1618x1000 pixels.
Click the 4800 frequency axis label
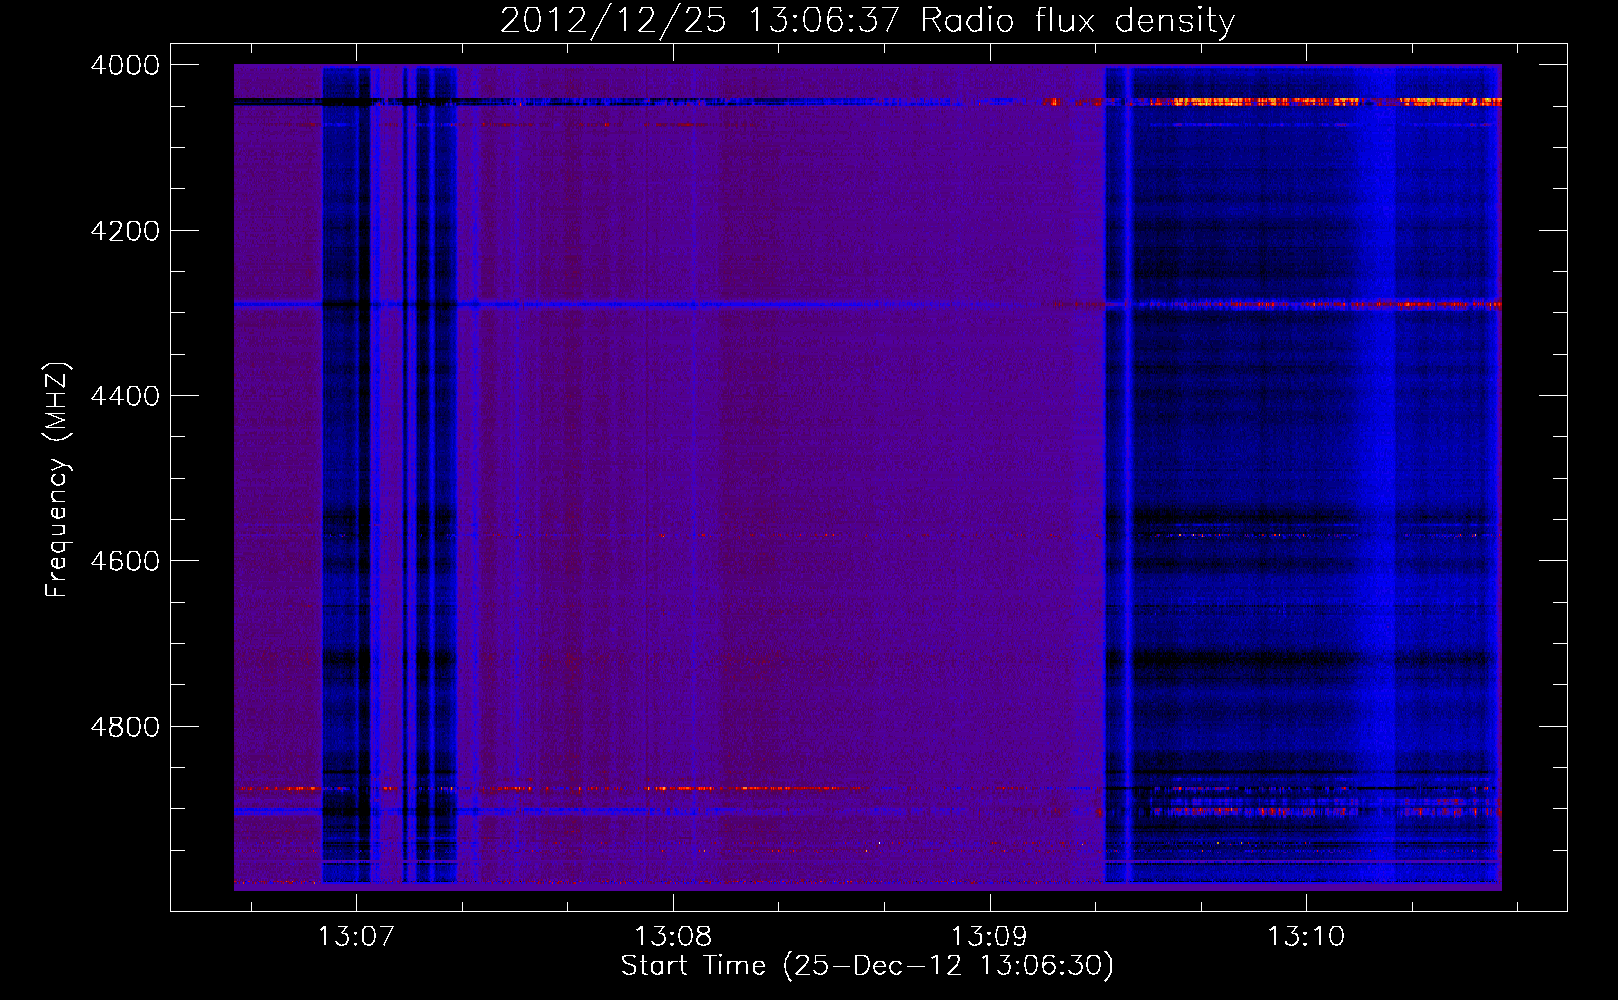coord(125,727)
